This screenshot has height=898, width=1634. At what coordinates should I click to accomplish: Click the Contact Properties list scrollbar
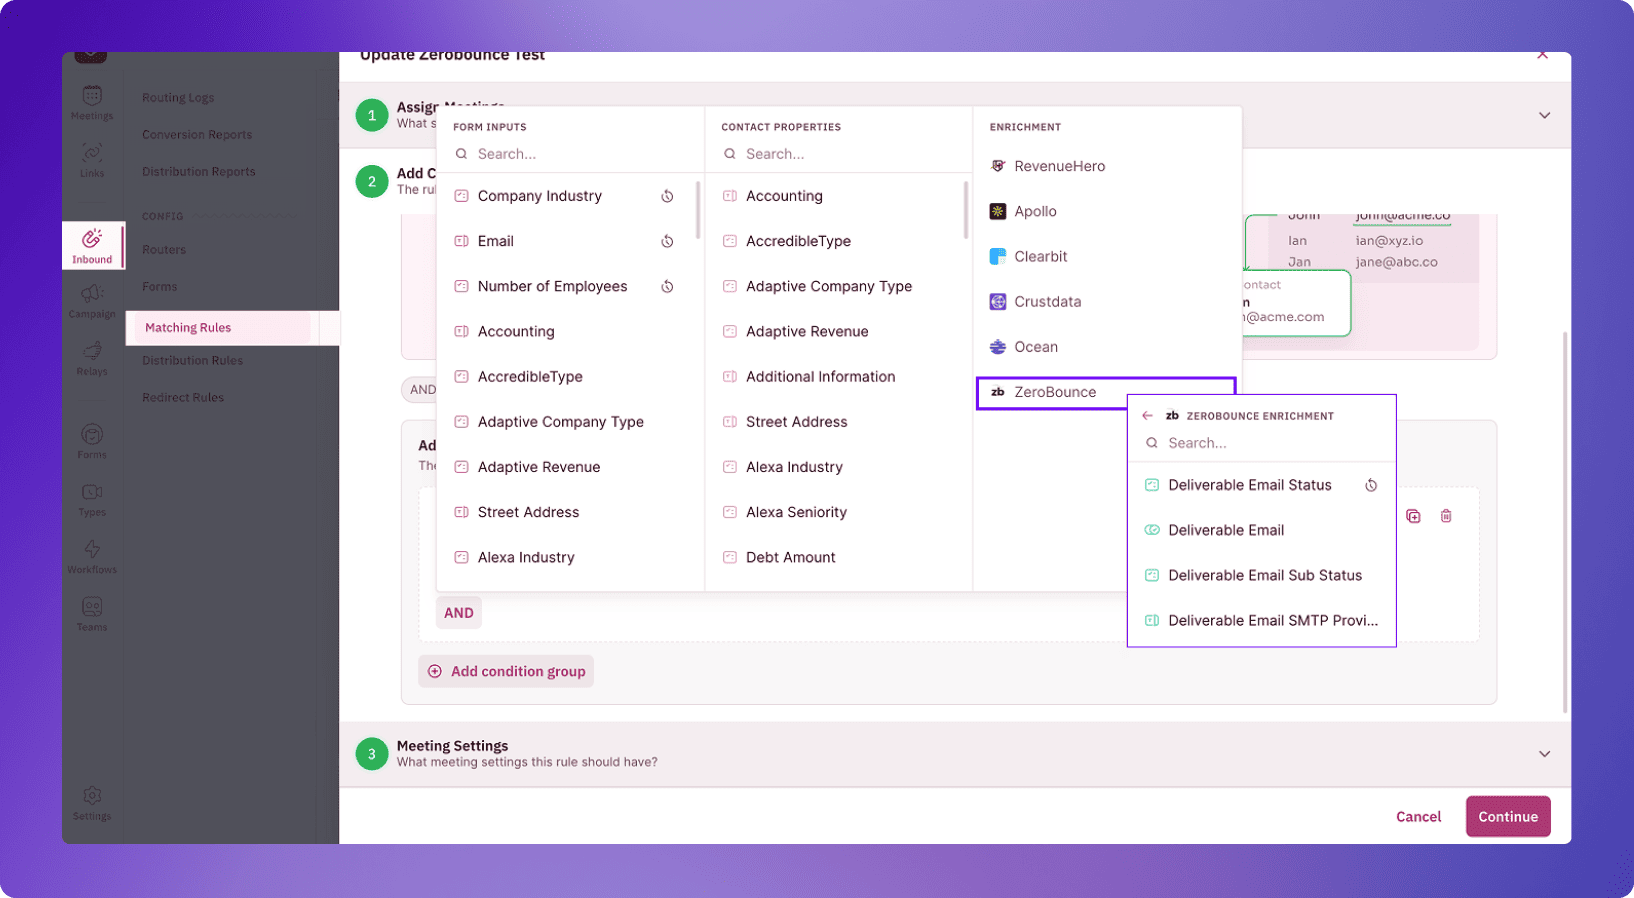coord(966,208)
